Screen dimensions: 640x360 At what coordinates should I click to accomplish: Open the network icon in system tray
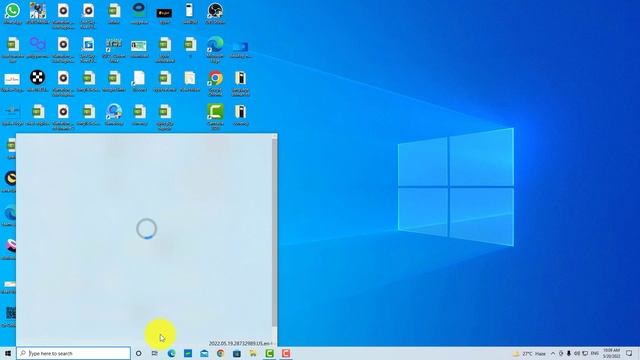pos(585,353)
